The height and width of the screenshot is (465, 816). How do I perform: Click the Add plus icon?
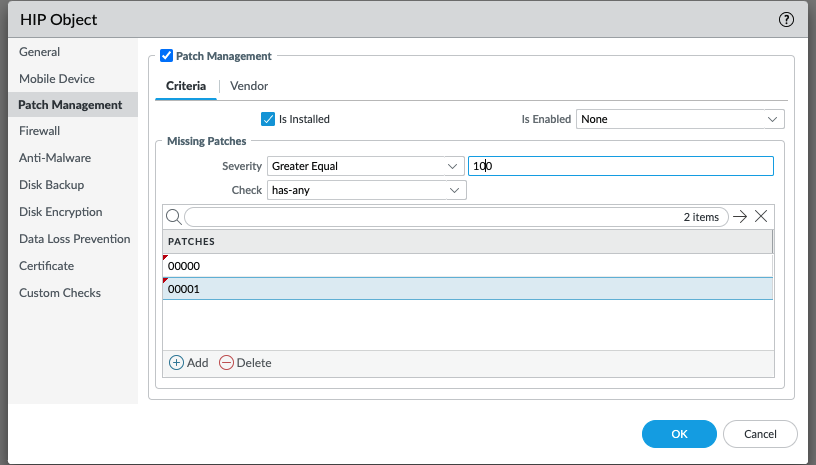[176, 363]
